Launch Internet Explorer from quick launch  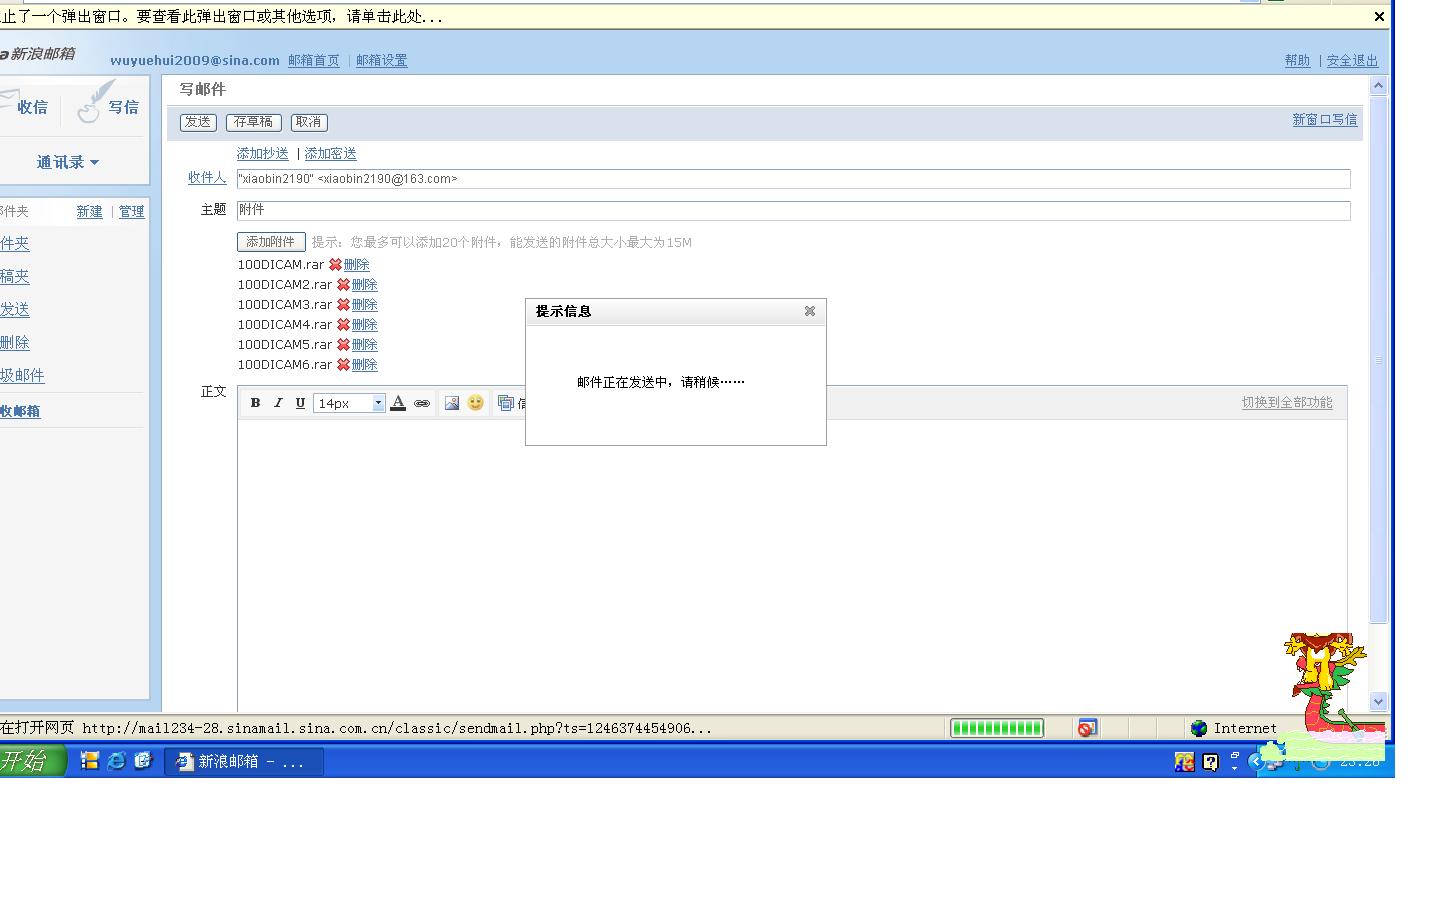116,761
